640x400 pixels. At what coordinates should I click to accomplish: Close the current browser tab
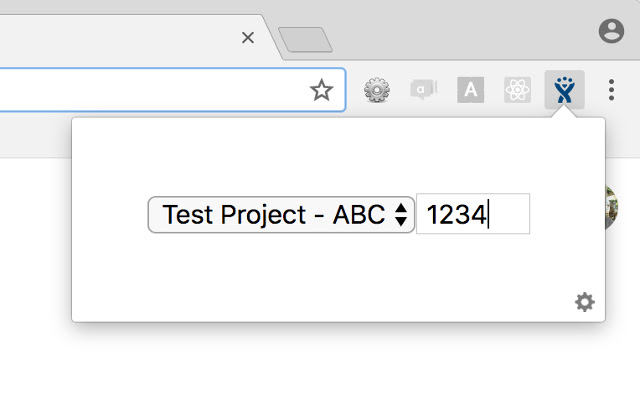point(248,38)
